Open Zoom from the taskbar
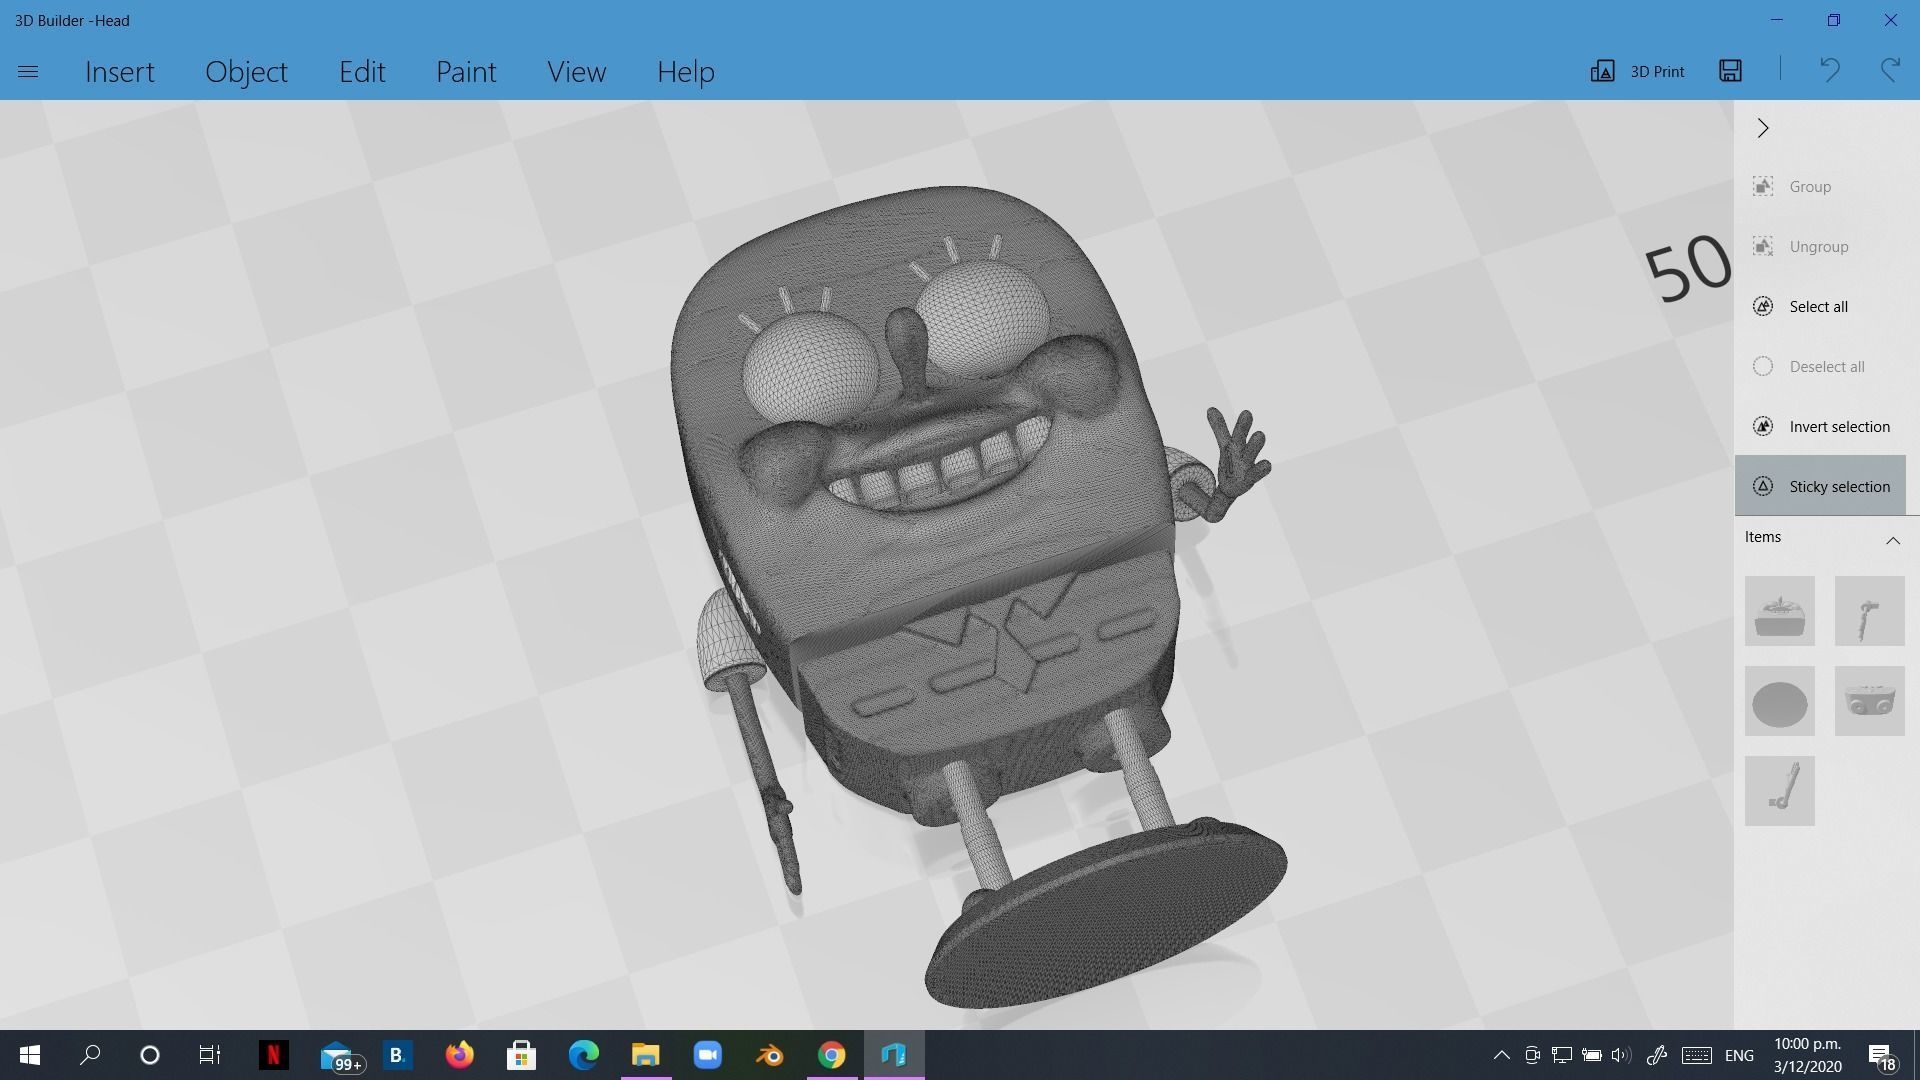Viewport: 1920px width, 1080px height. click(708, 1055)
